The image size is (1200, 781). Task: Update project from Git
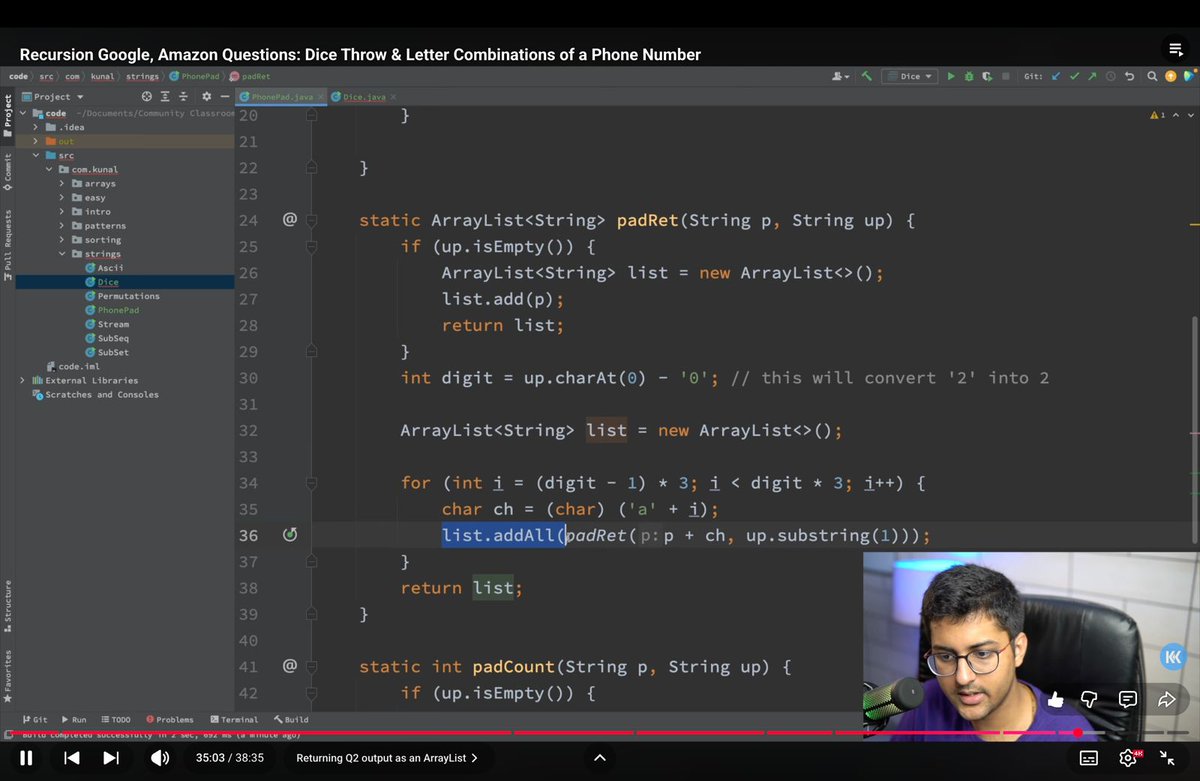[1056, 76]
